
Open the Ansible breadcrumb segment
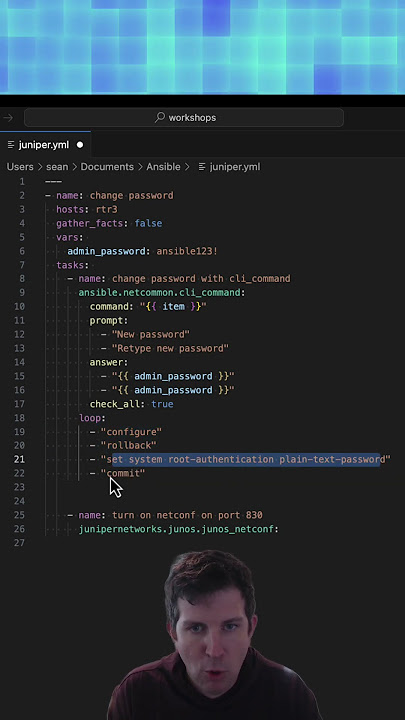(163, 167)
